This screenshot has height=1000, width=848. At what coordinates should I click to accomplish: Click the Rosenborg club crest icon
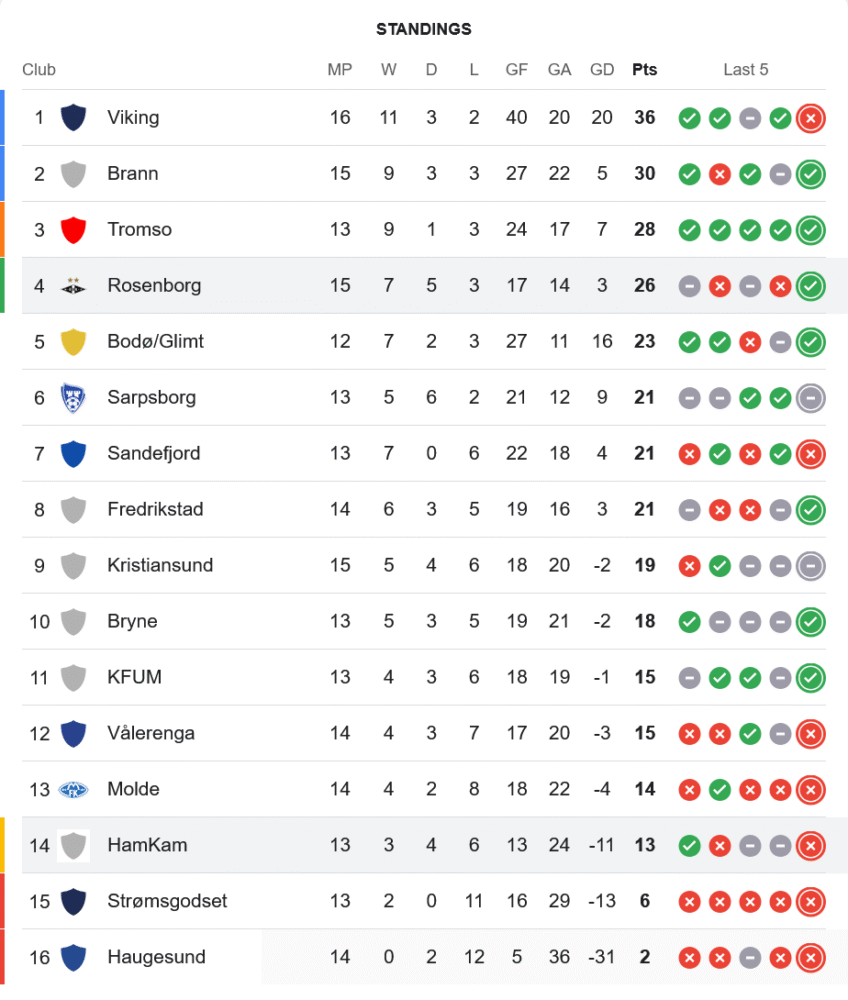point(72,286)
